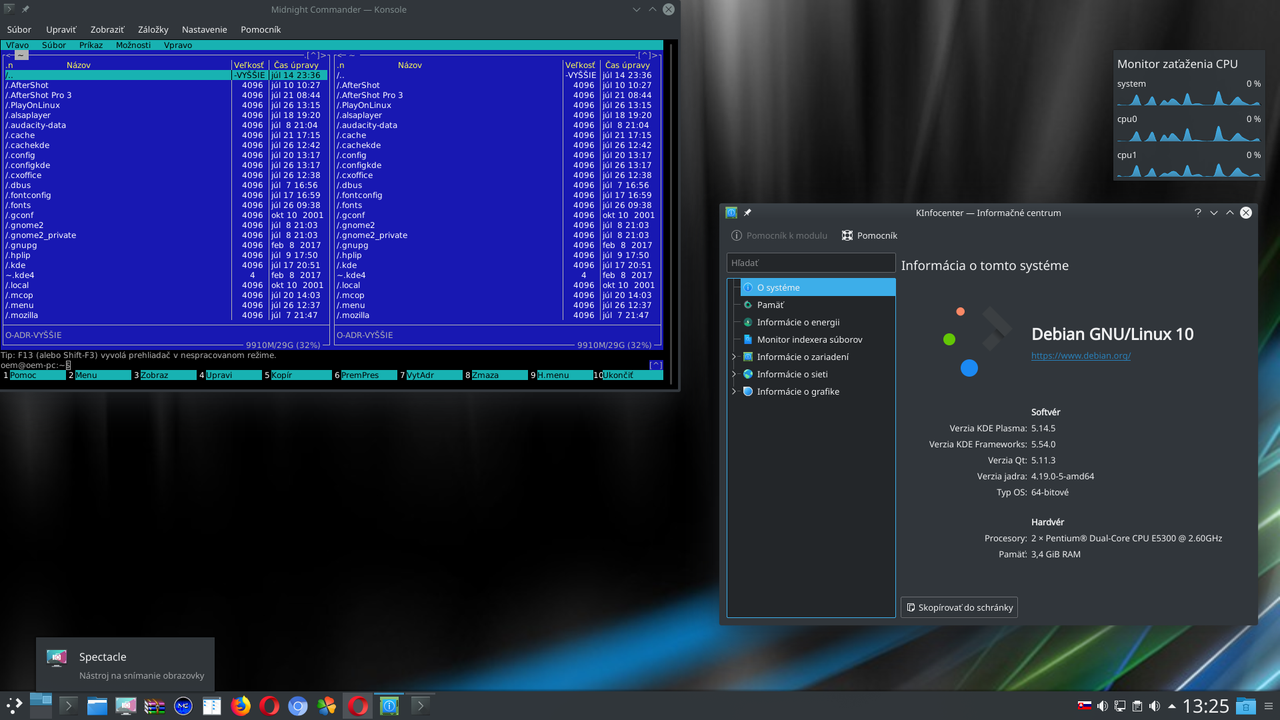Show hidden system tray icons with the up arrow
The image size is (1280, 720).
tap(1172, 707)
